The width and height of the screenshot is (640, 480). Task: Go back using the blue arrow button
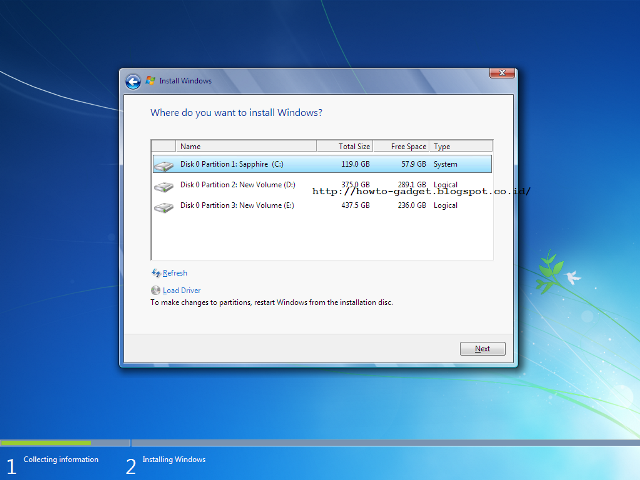pos(133,82)
